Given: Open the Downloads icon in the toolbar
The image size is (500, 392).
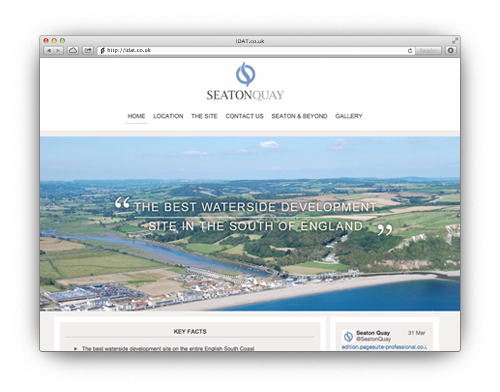Looking at the screenshot, I should click(x=451, y=51).
